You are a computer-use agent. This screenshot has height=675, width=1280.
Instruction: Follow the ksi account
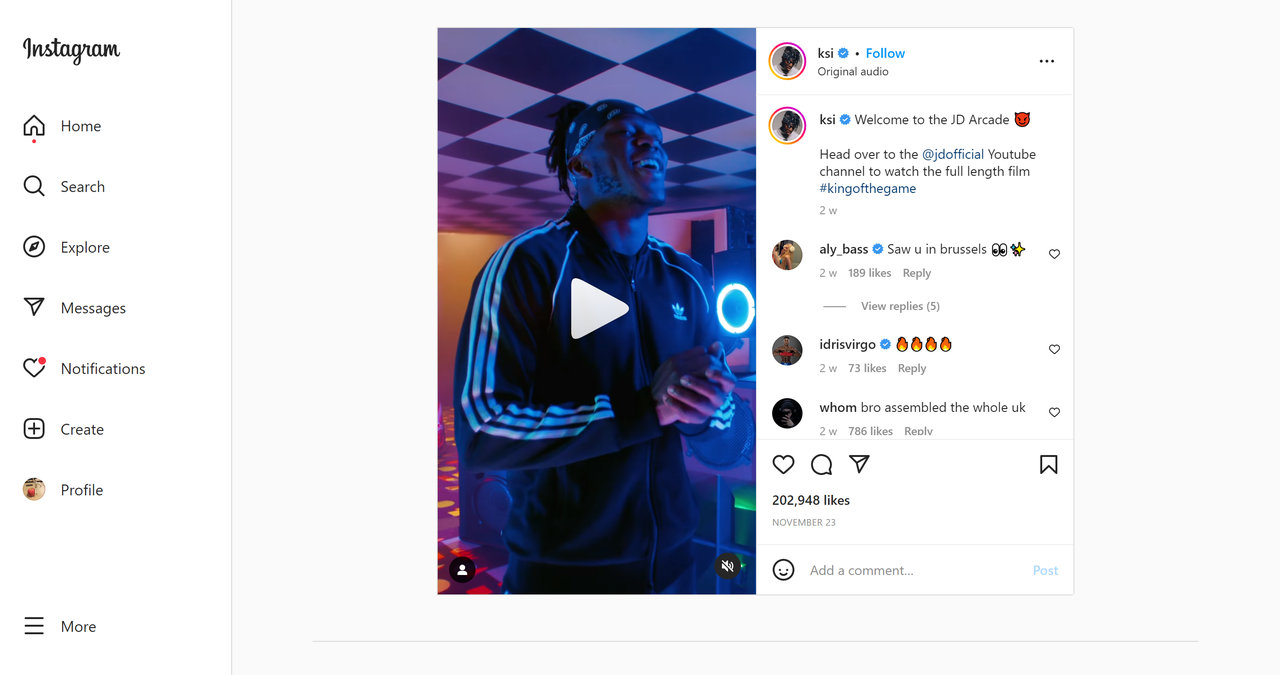coord(885,53)
